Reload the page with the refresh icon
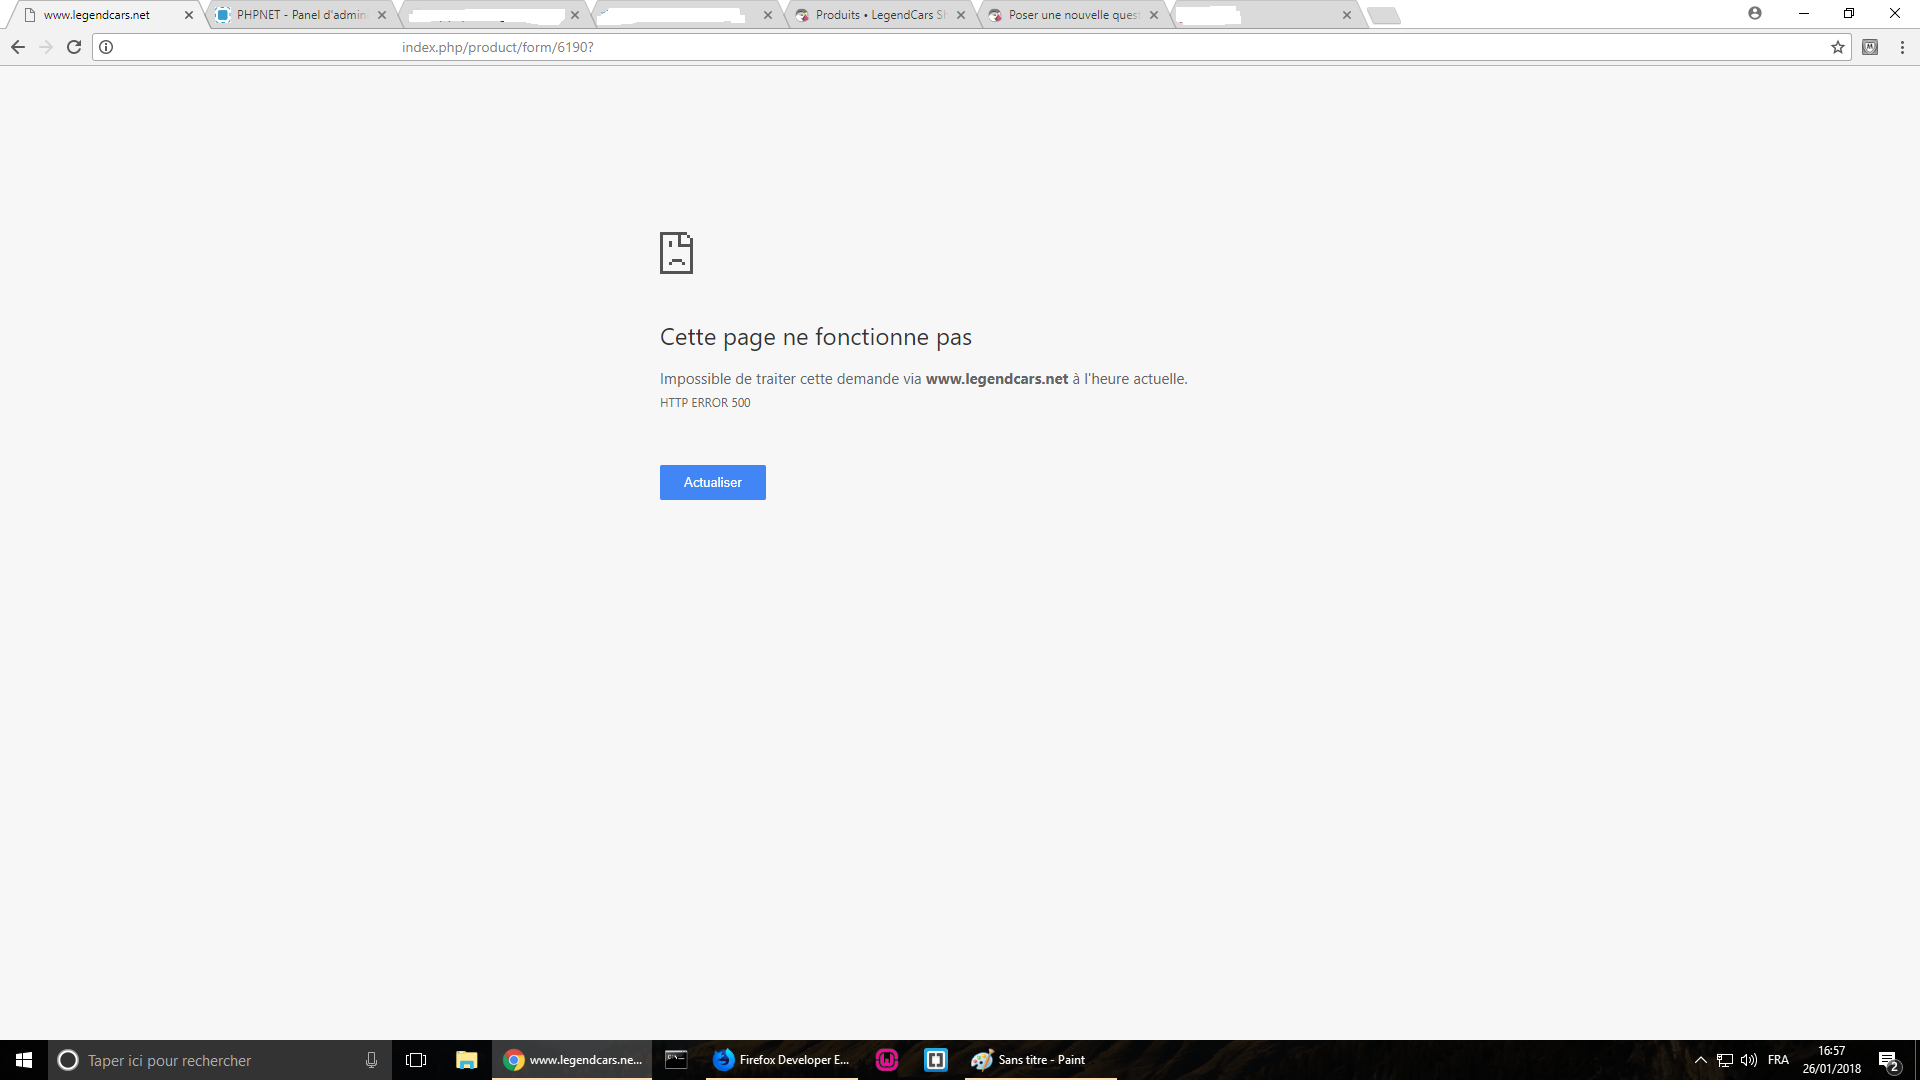1920x1080 pixels. point(74,47)
